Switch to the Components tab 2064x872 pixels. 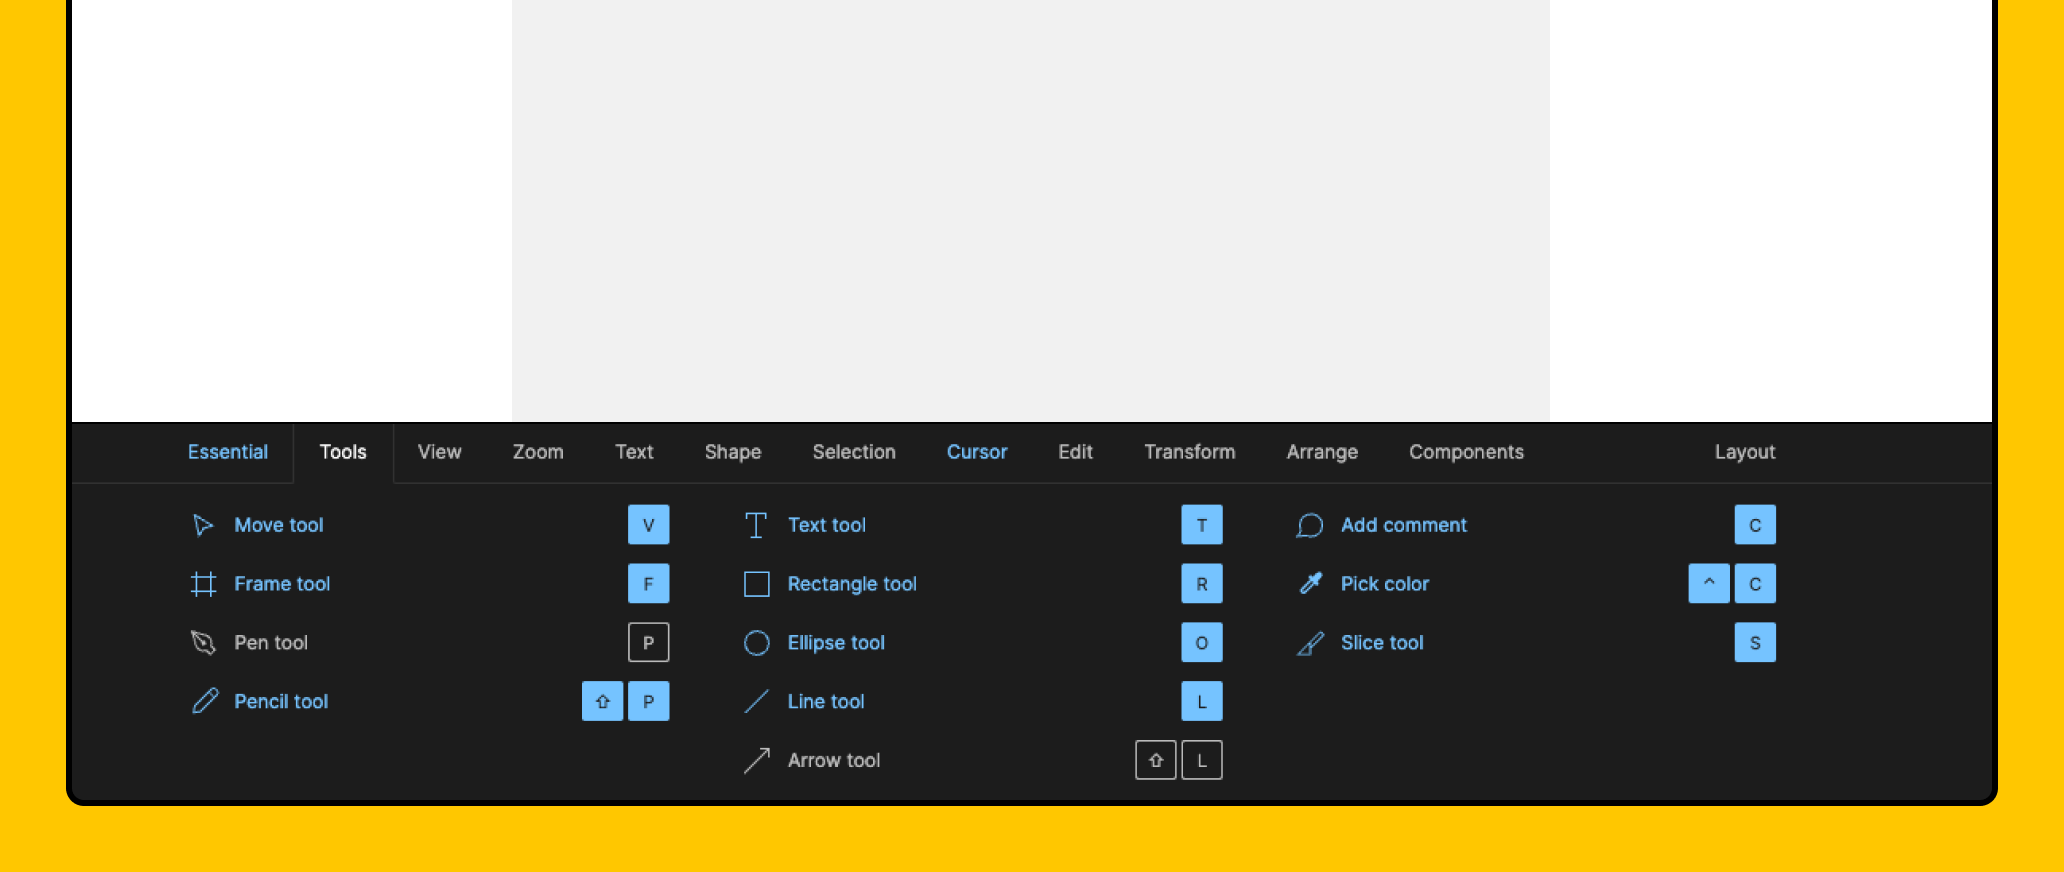point(1466,452)
